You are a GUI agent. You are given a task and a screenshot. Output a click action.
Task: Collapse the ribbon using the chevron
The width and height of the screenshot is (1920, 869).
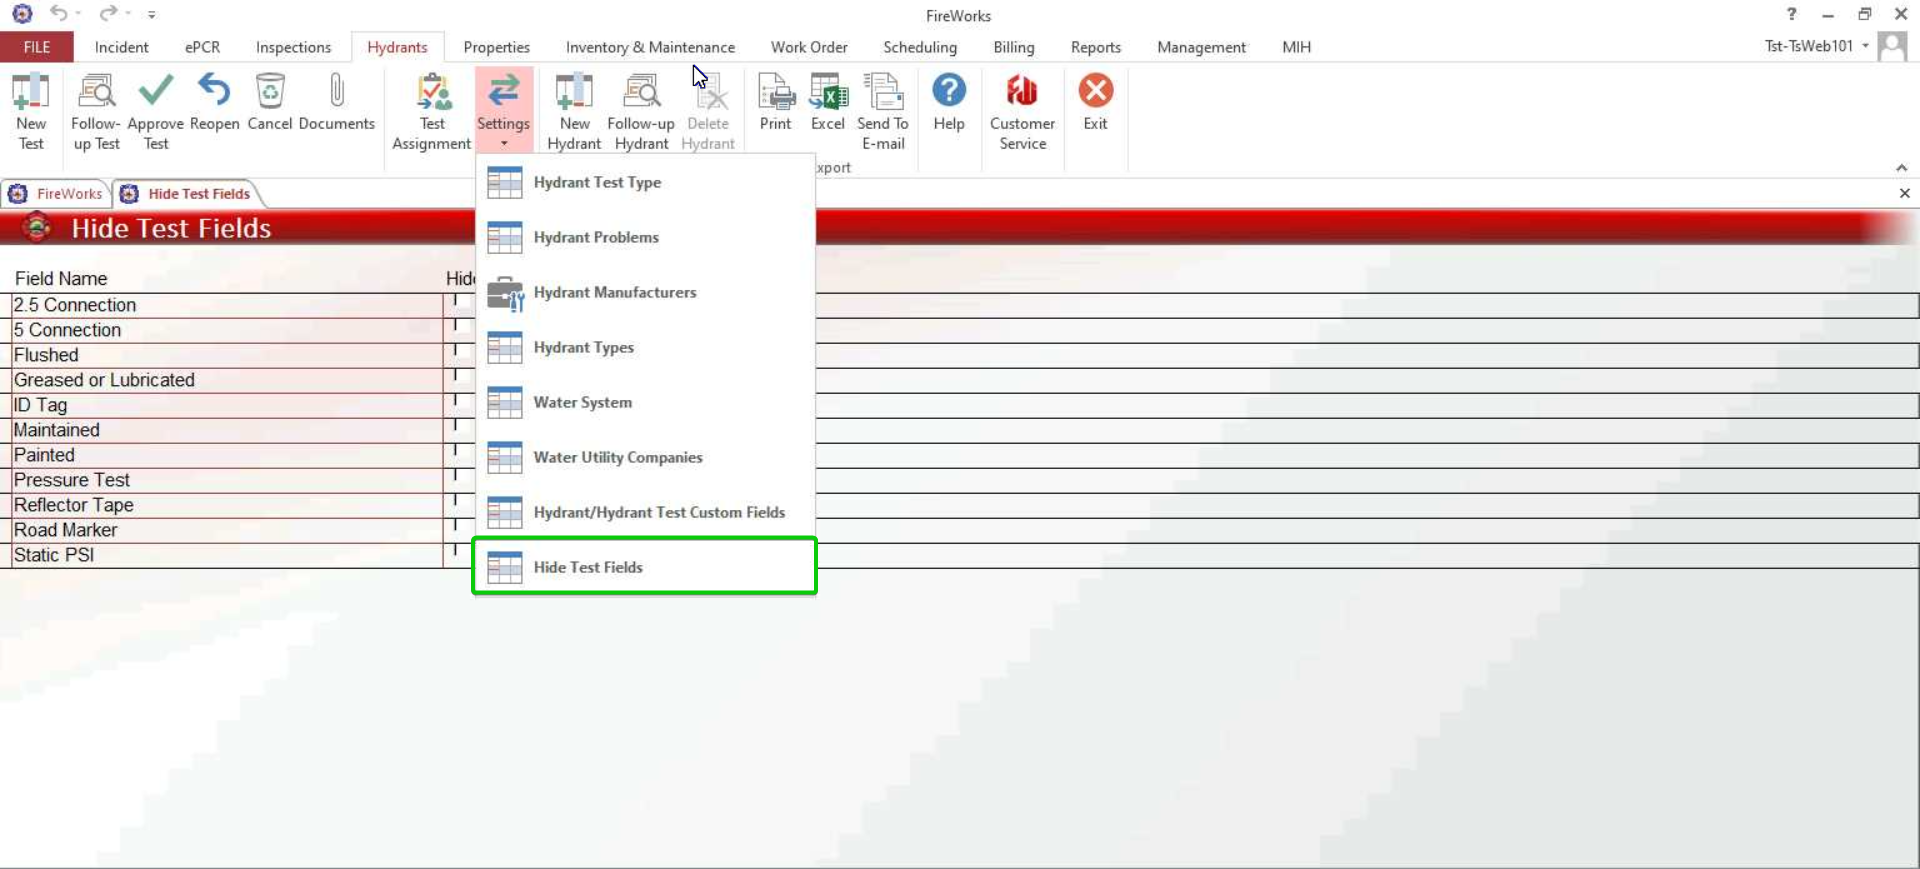tap(1901, 168)
